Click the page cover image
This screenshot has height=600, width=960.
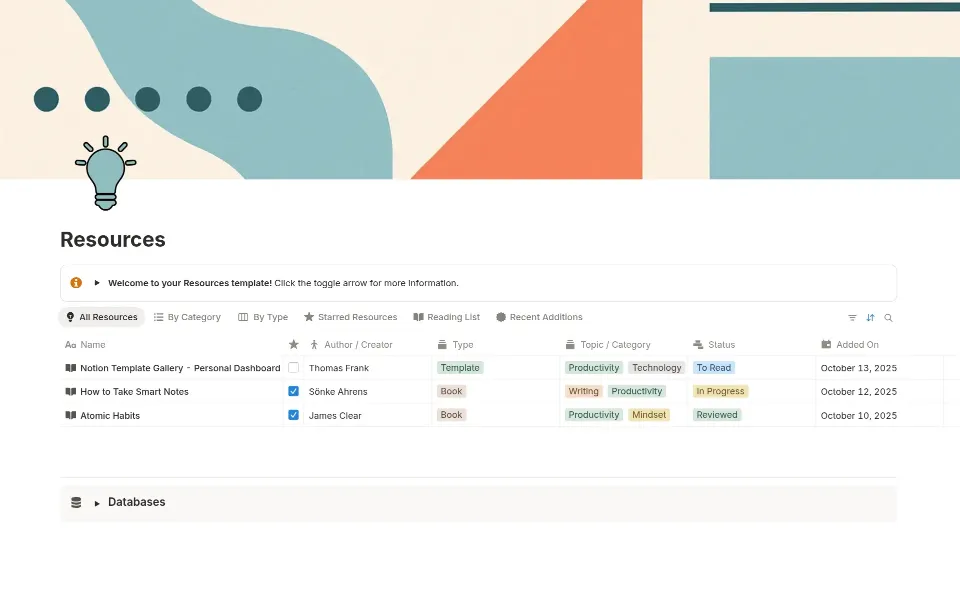pos(480,89)
